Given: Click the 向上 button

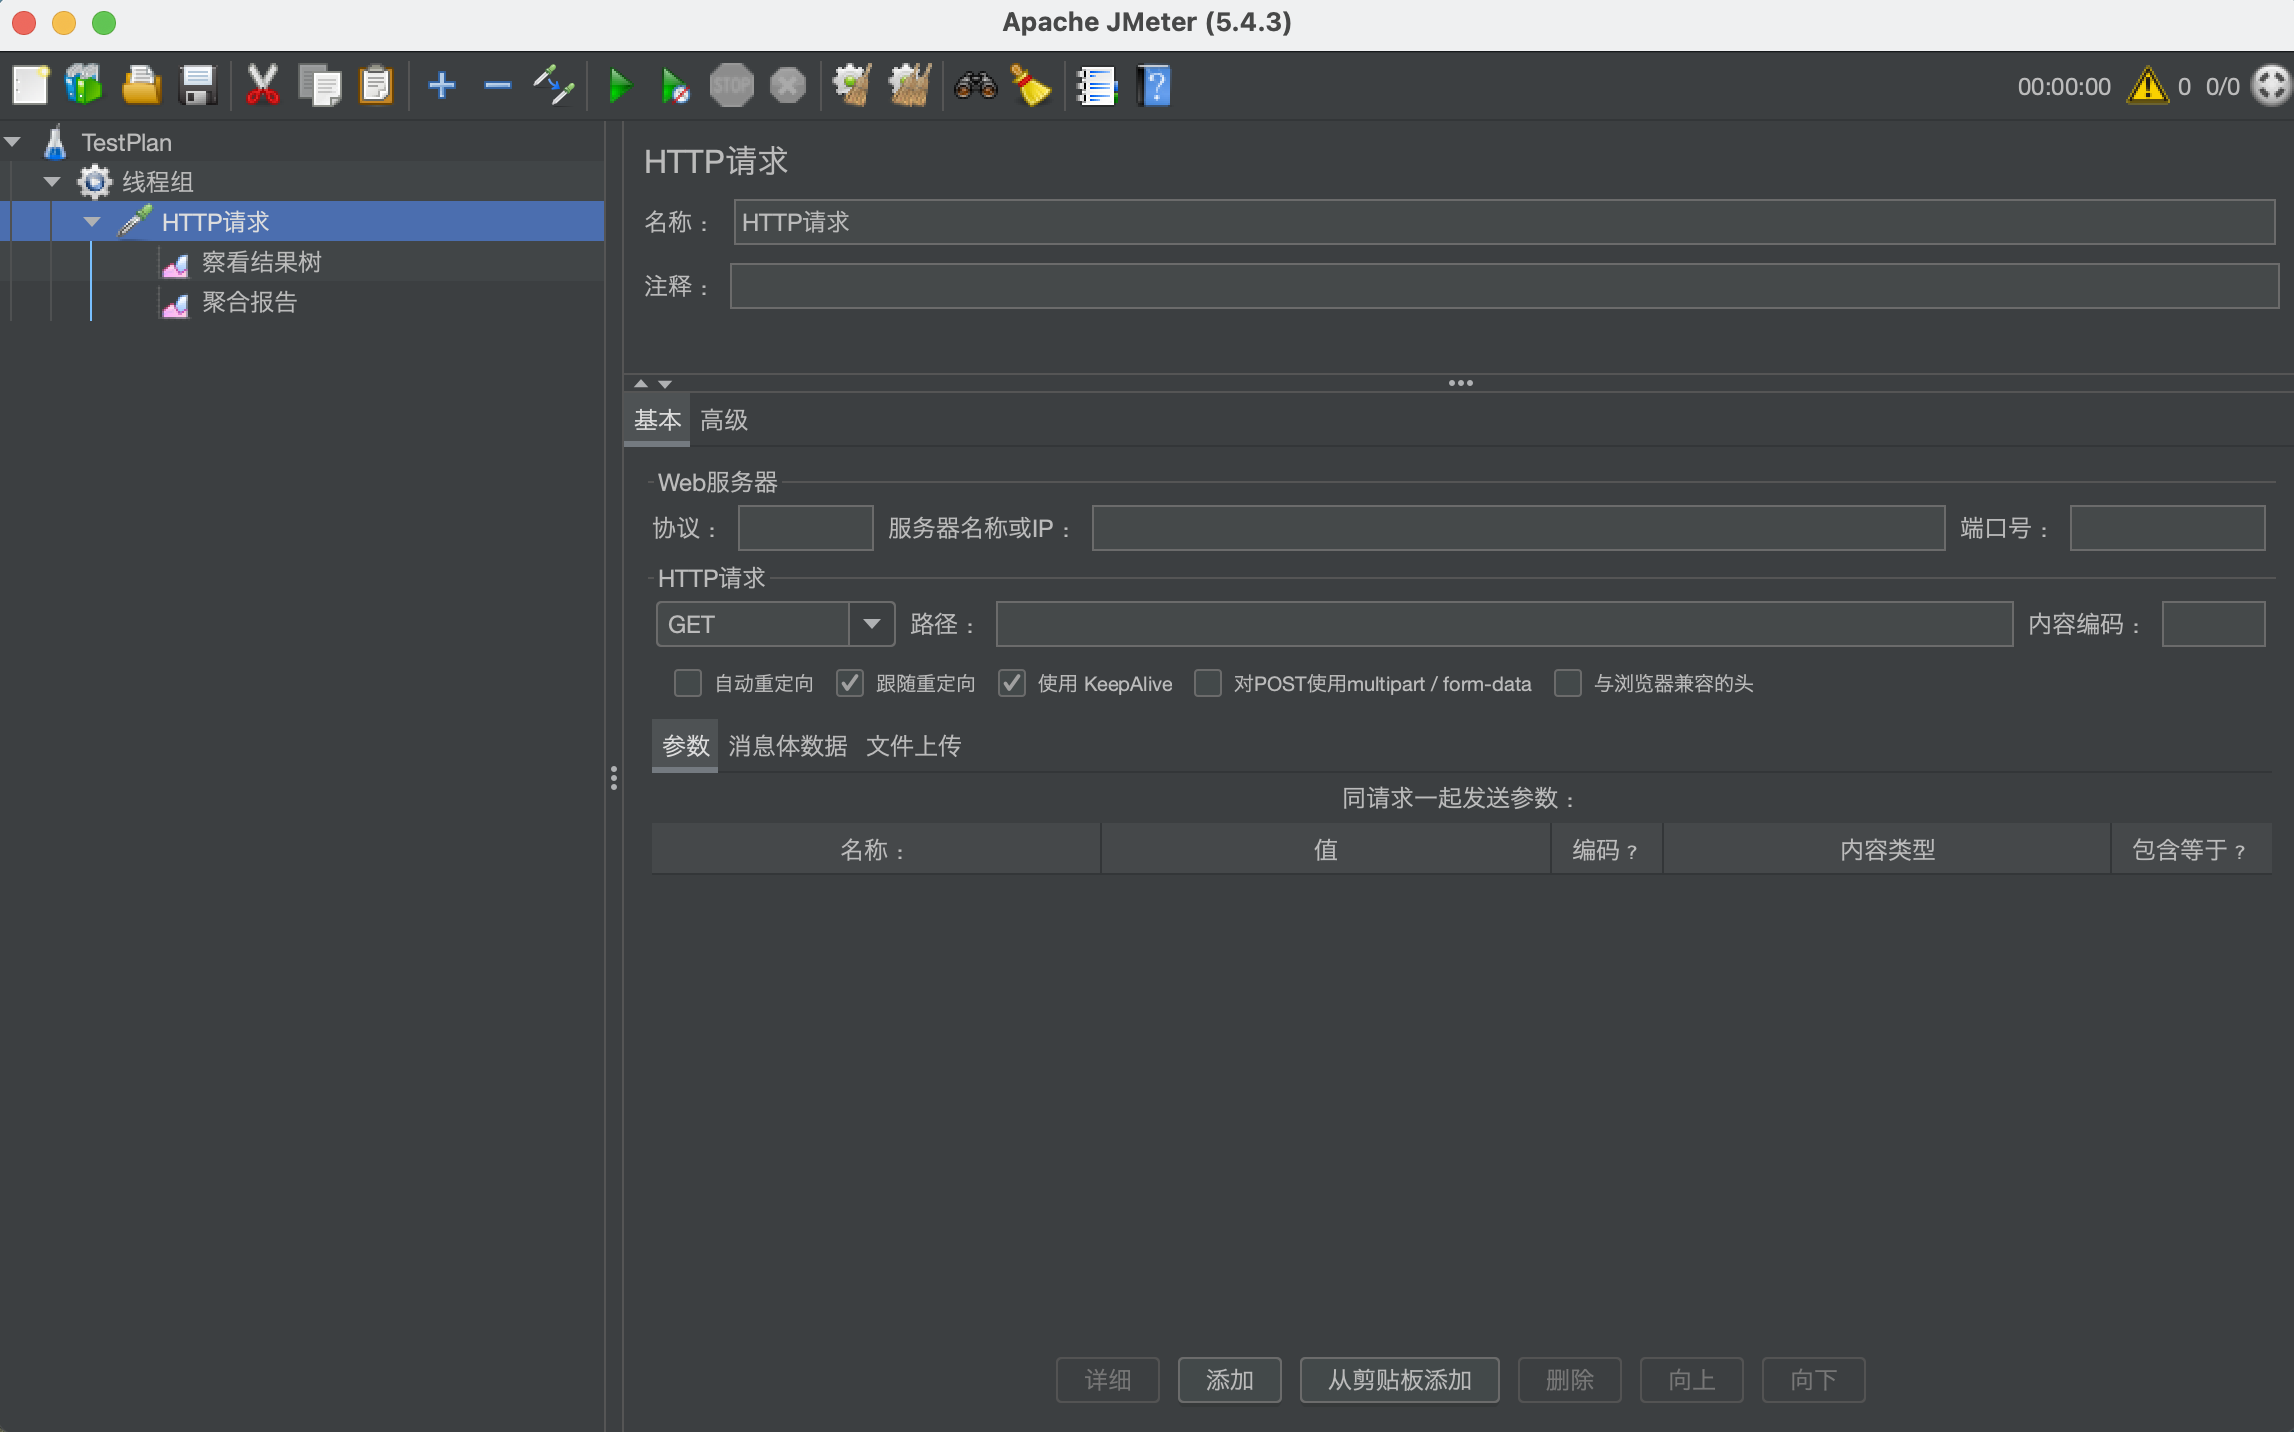Looking at the screenshot, I should [1691, 1380].
